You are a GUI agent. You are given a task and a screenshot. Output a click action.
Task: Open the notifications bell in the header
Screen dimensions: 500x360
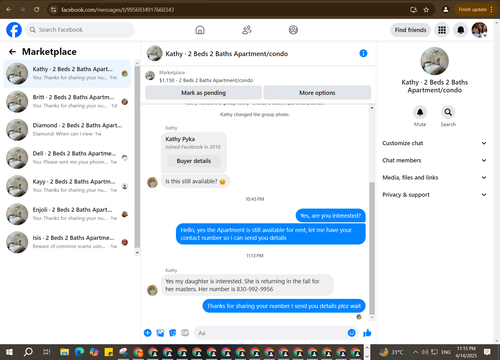(x=461, y=30)
